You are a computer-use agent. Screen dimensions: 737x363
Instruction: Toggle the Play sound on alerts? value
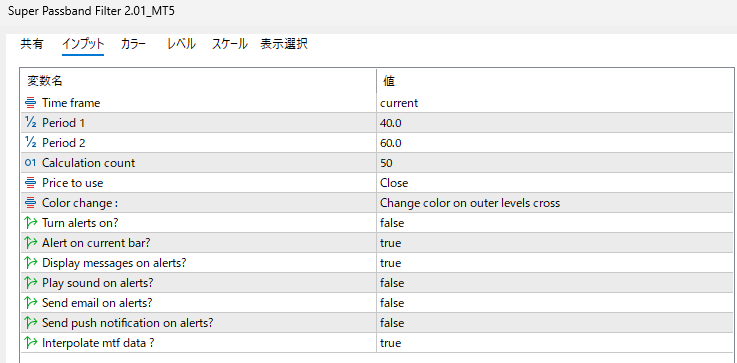point(555,283)
